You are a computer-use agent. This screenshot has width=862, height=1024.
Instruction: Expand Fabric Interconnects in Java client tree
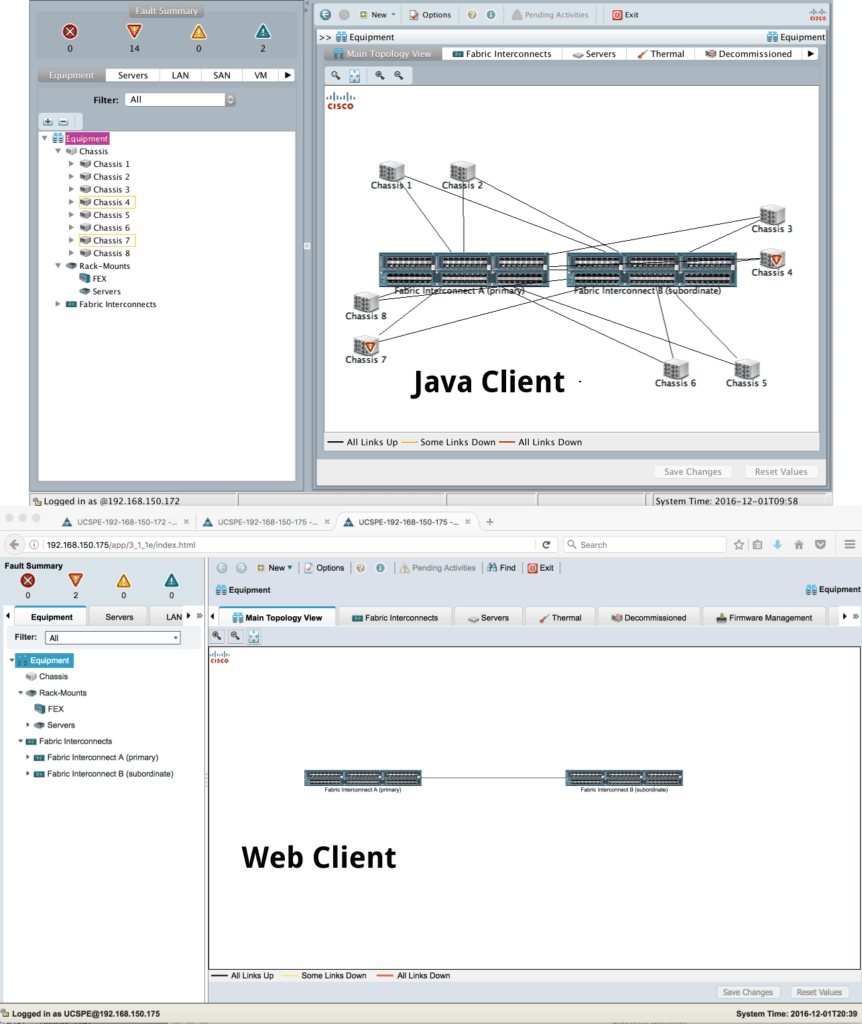click(58, 304)
